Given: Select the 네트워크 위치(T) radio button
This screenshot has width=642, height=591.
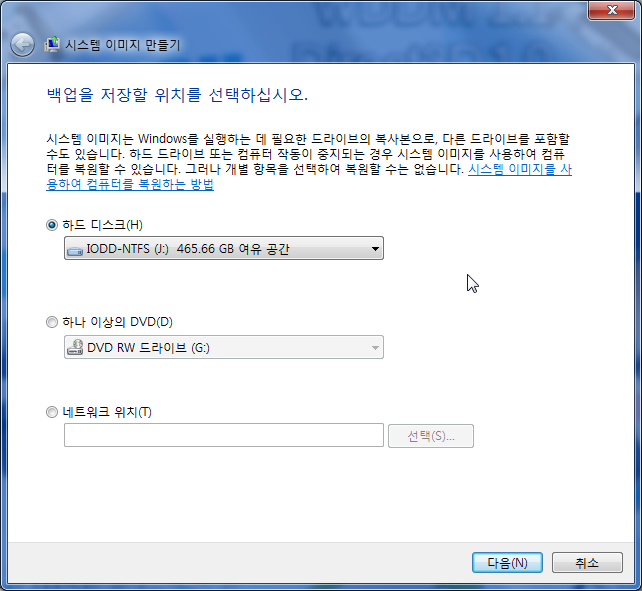Looking at the screenshot, I should 52,412.
